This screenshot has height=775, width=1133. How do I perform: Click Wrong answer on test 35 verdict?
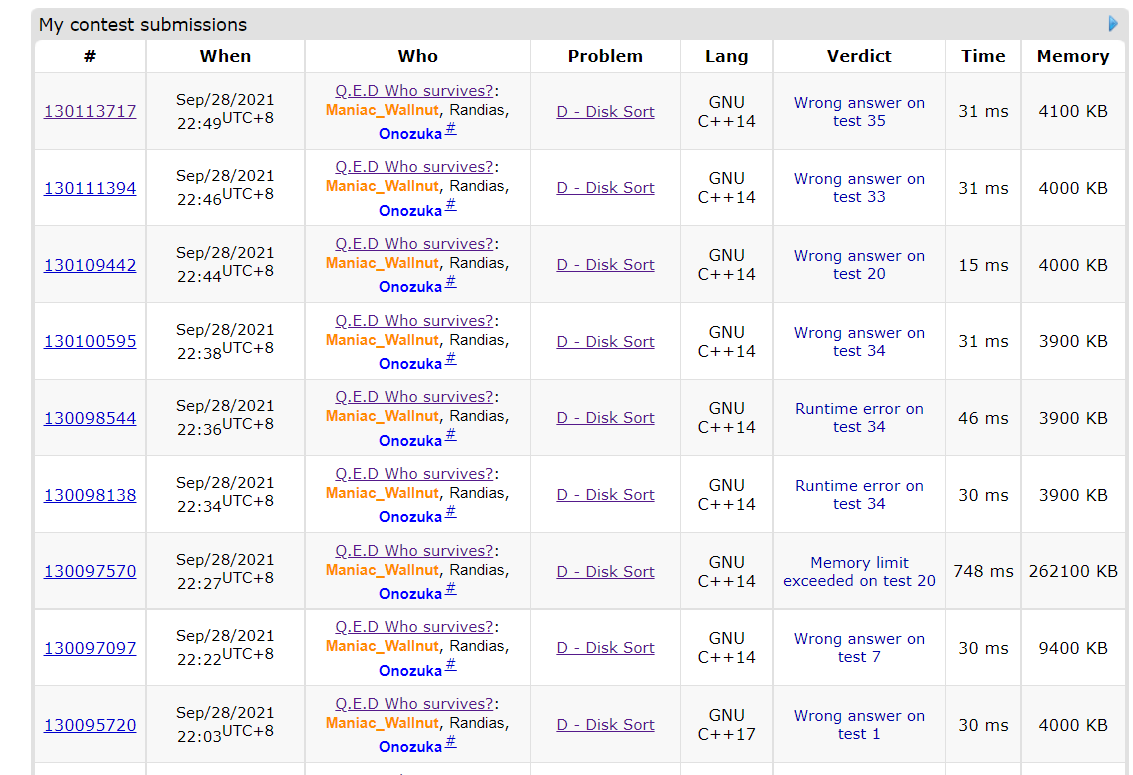coord(859,112)
